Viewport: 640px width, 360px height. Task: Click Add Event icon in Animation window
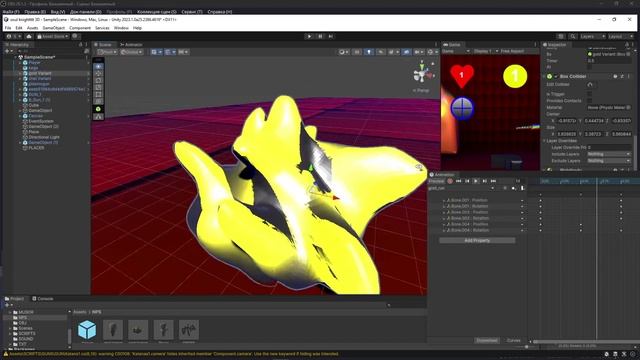(x=522, y=188)
